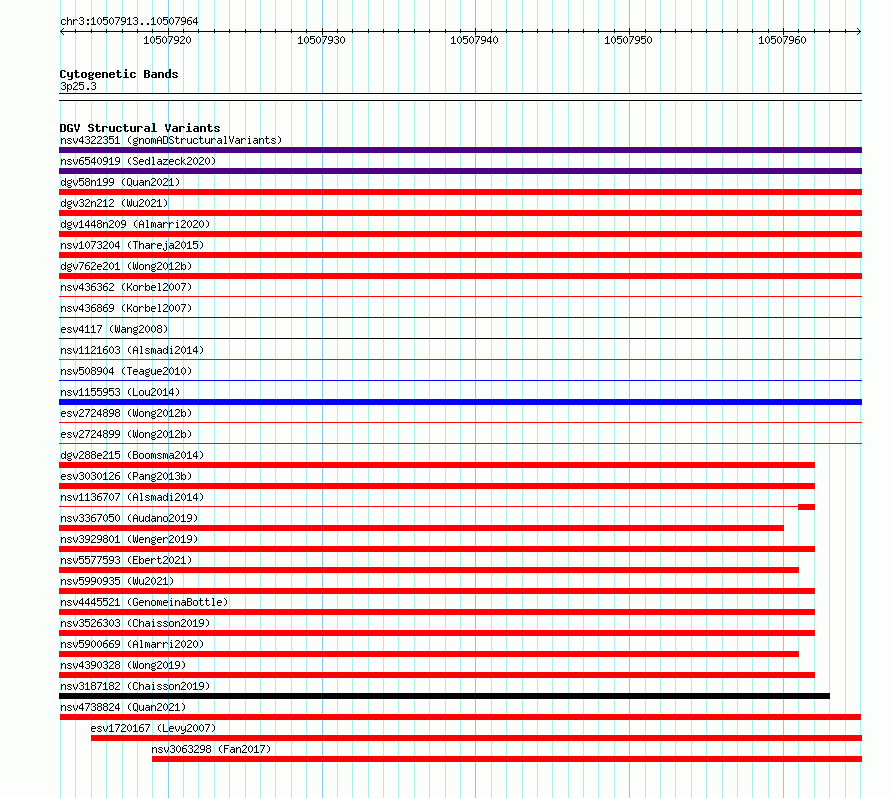890x798 pixels.
Task: Click the nsv4322351 gnomADStructuralVariants label
Action: point(171,140)
